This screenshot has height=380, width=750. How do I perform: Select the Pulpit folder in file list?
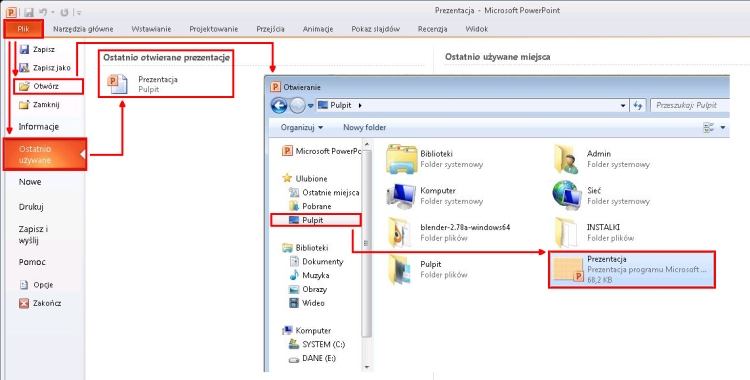(427, 269)
